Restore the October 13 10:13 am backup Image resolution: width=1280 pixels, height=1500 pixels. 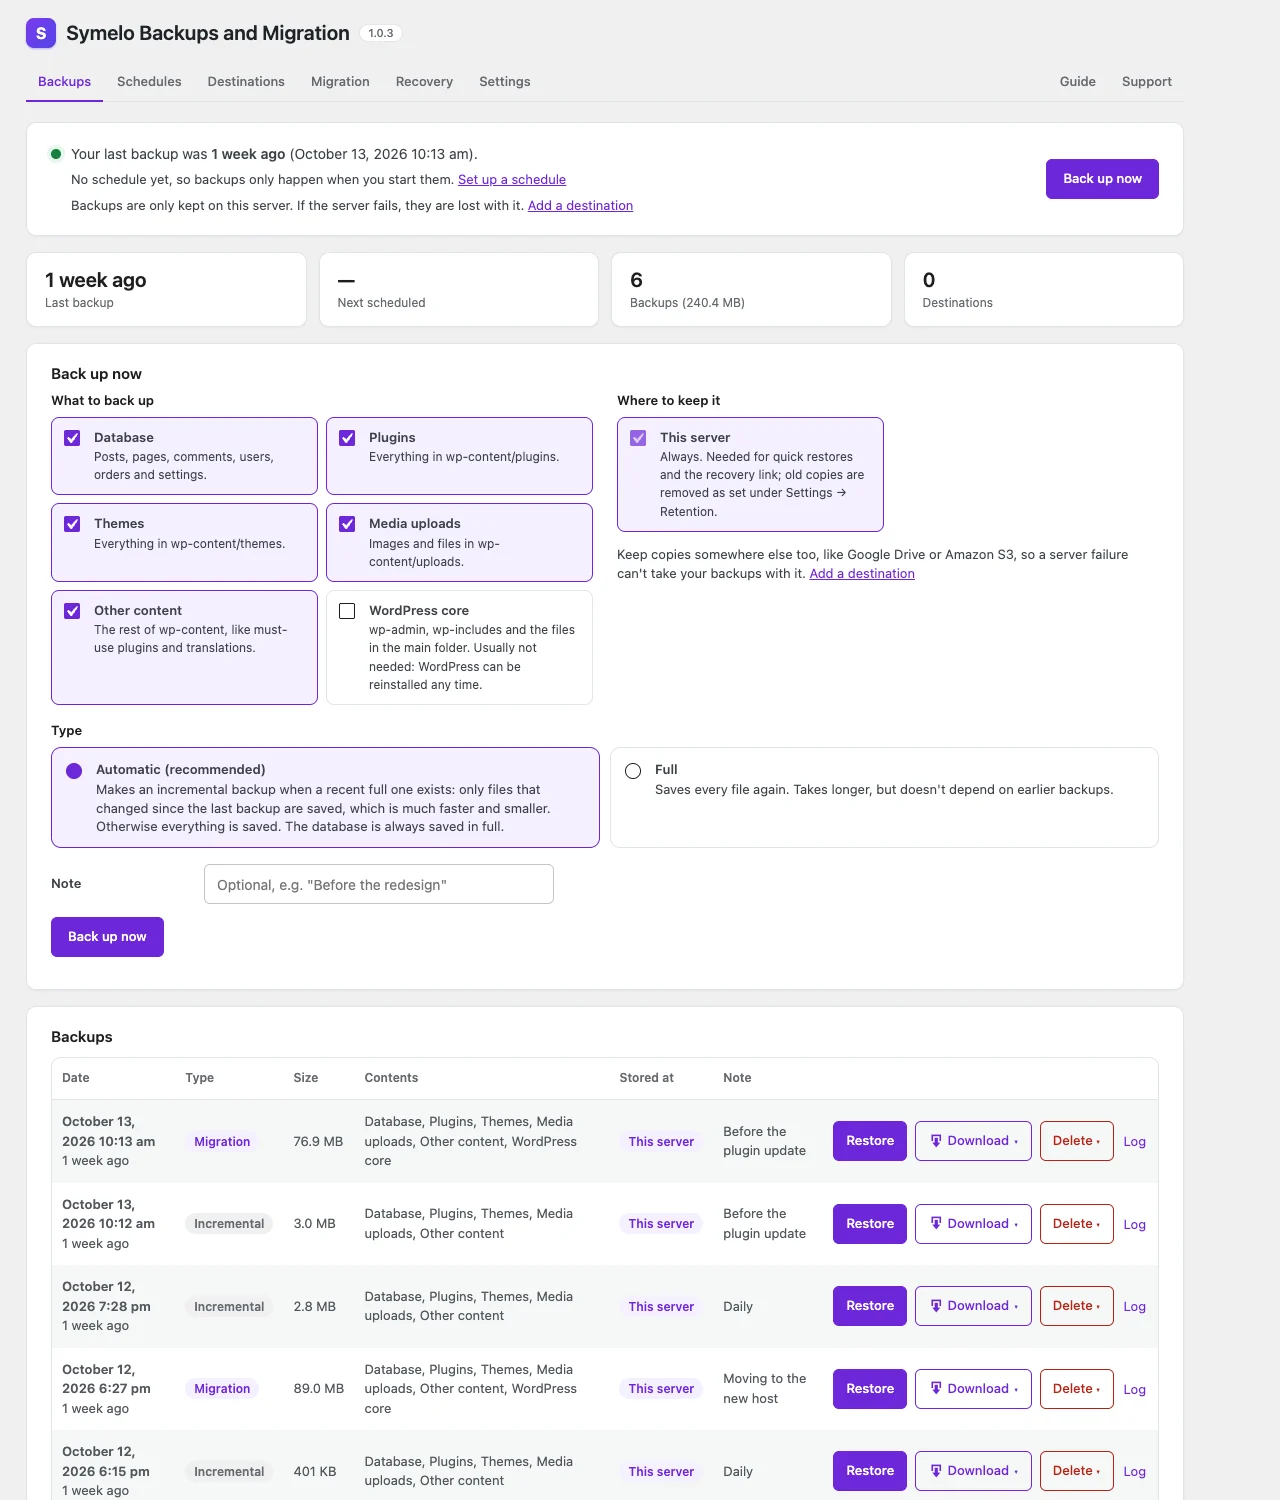870,1141
